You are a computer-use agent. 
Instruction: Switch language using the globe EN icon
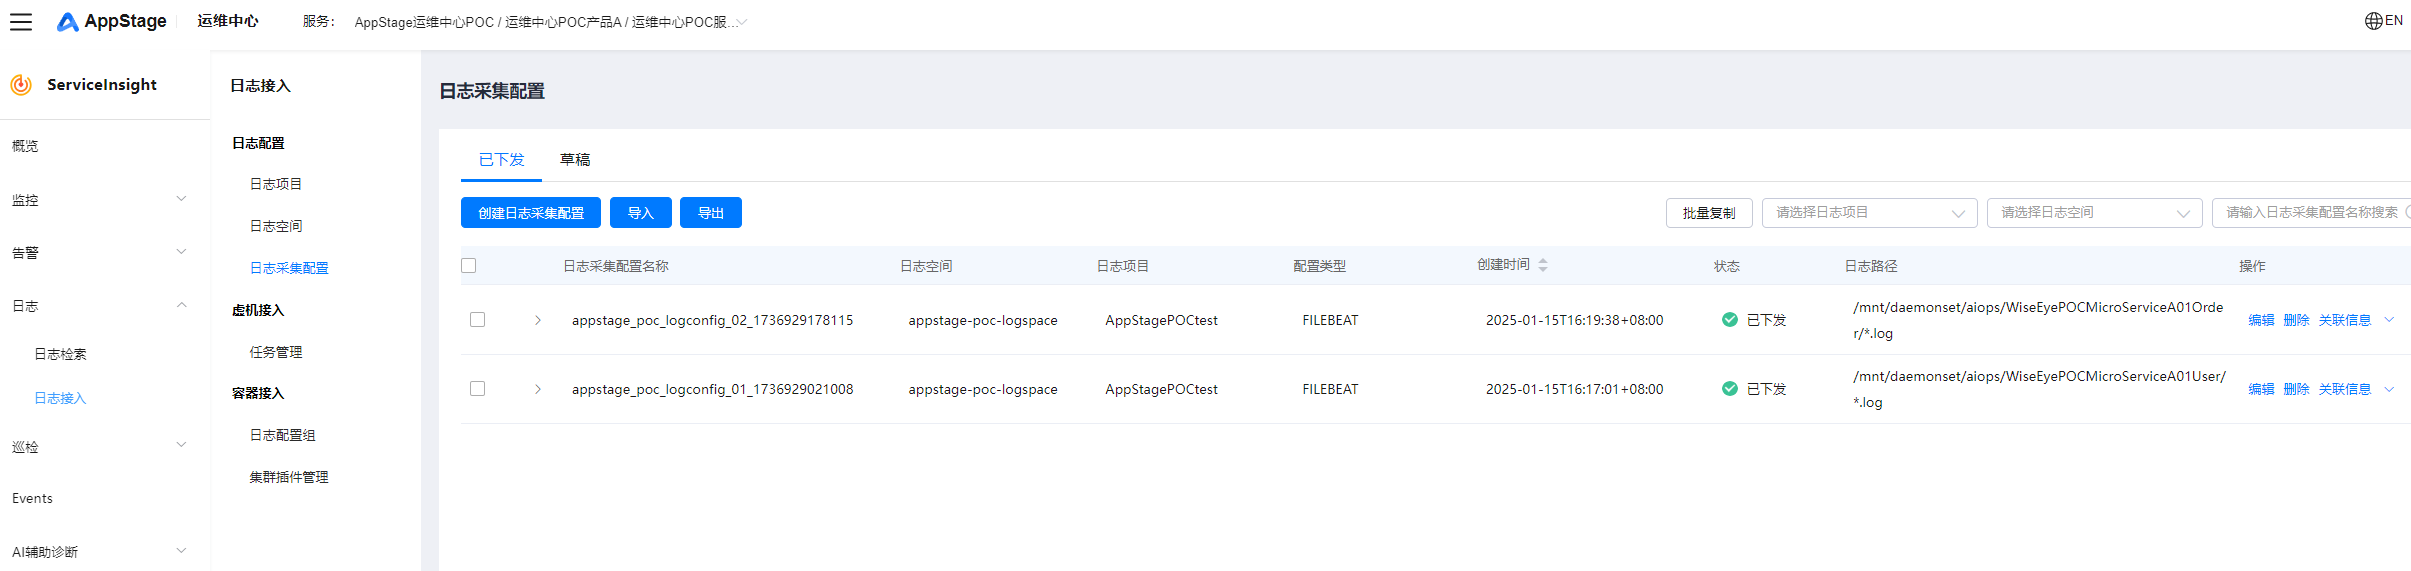[2383, 21]
